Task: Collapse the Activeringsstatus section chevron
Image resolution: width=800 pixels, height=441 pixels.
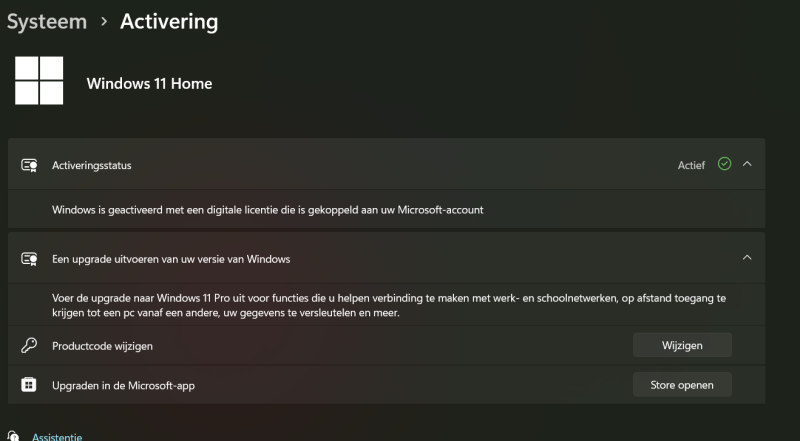Action: coord(747,164)
